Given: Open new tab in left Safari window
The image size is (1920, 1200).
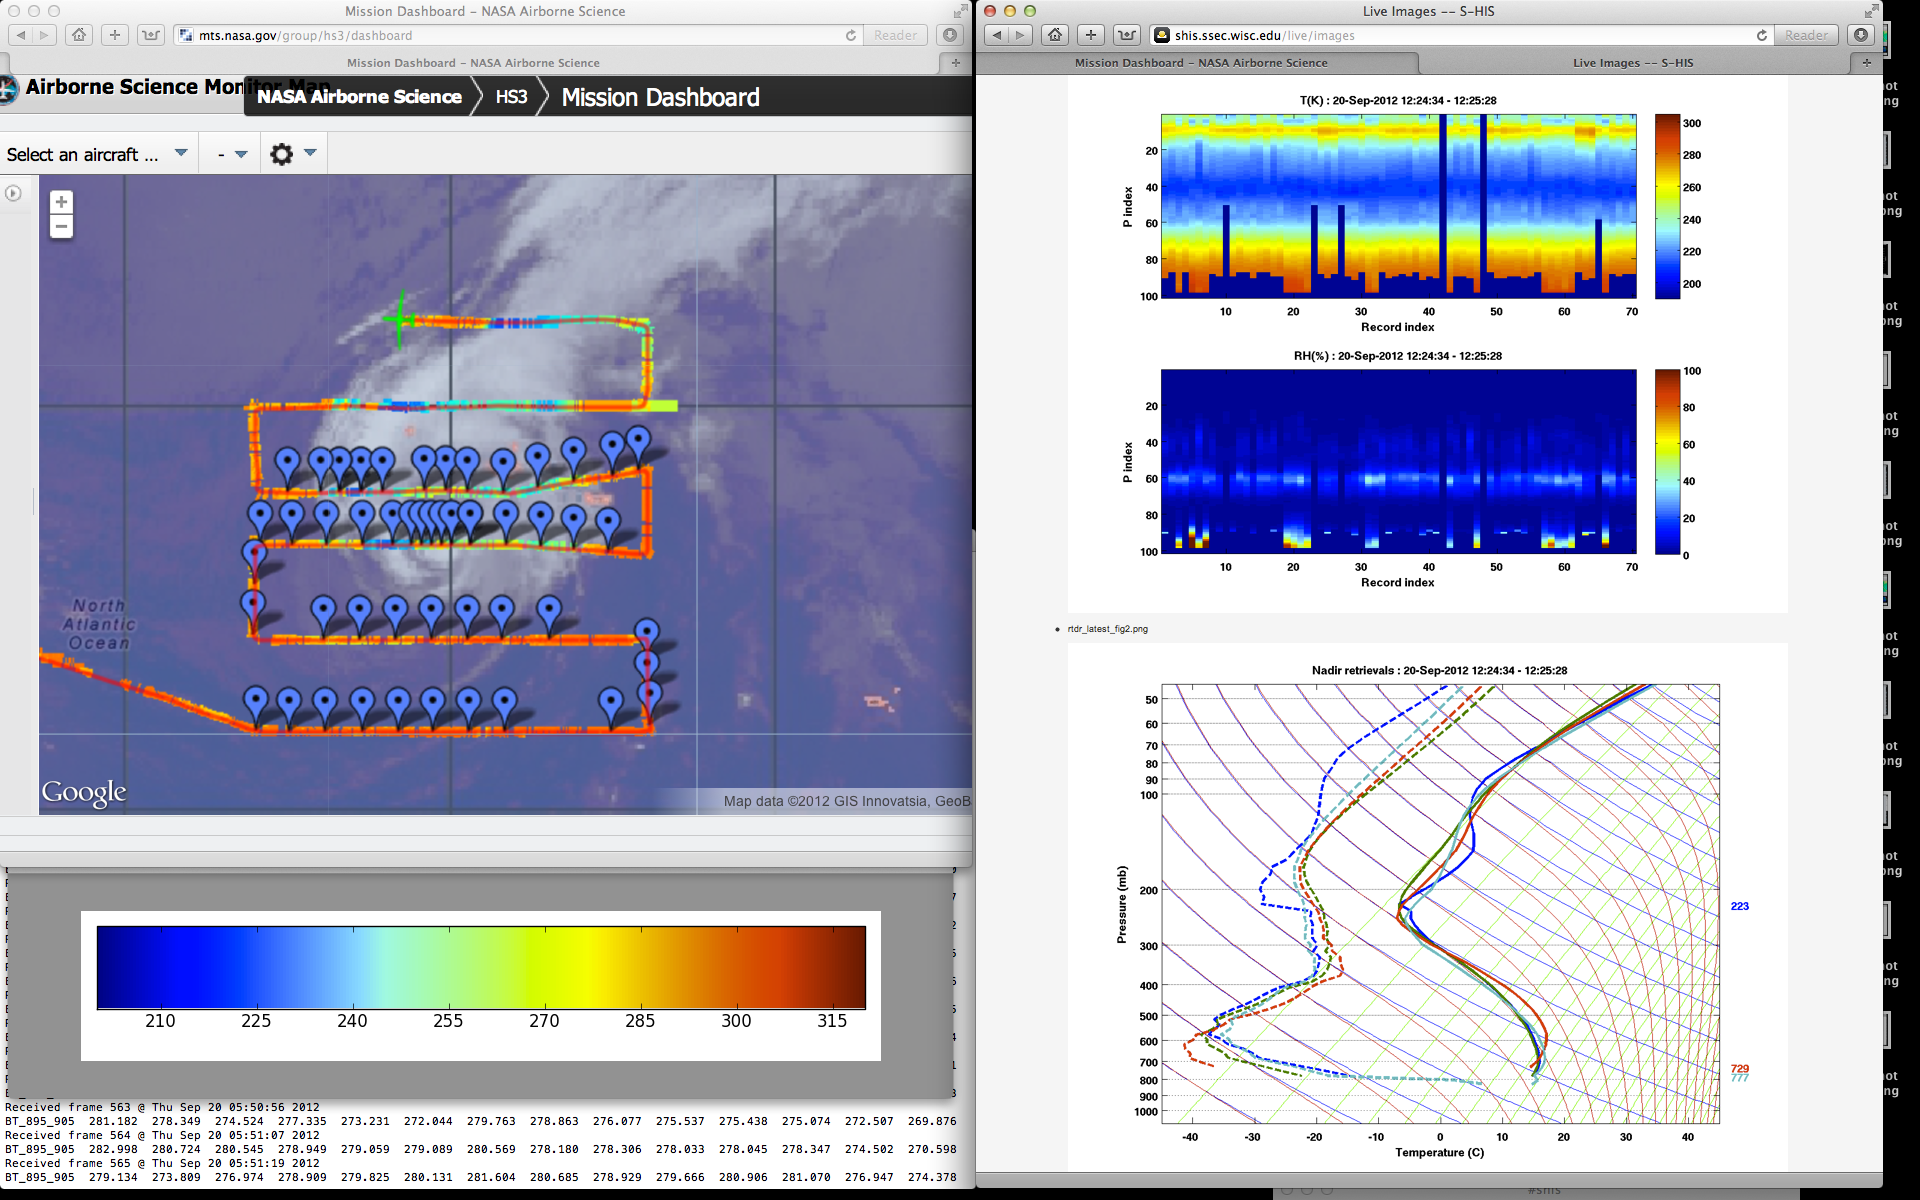Looking at the screenshot, I should click(x=955, y=63).
